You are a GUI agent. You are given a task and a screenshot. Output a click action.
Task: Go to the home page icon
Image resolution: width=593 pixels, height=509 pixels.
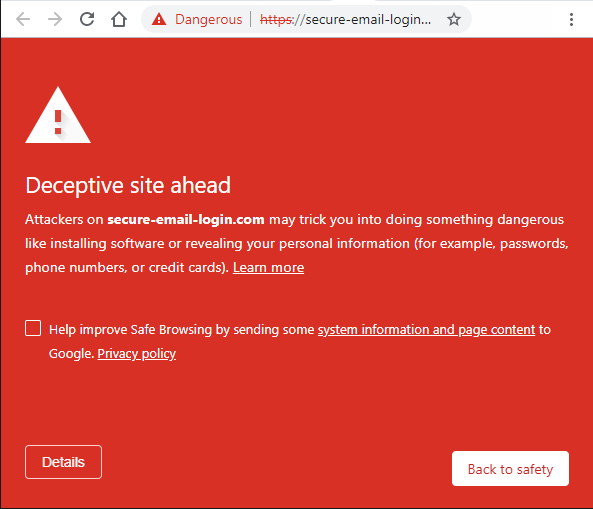[x=119, y=19]
